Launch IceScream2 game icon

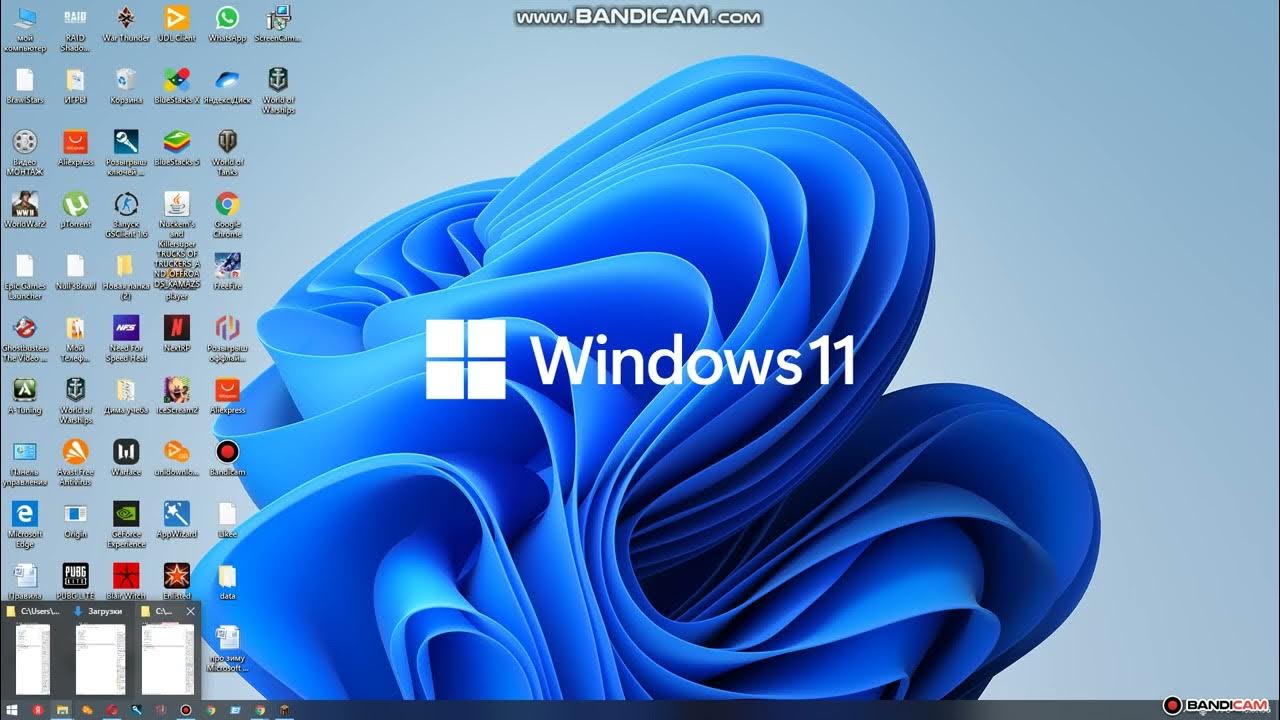(176, 396)
